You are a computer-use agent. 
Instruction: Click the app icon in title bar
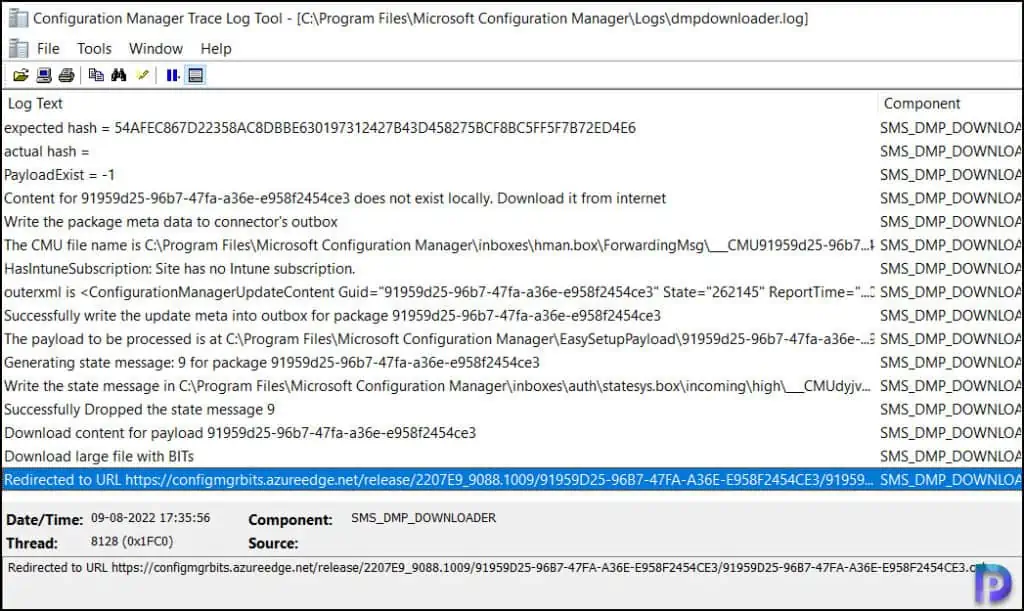click(x=18, y=18)
